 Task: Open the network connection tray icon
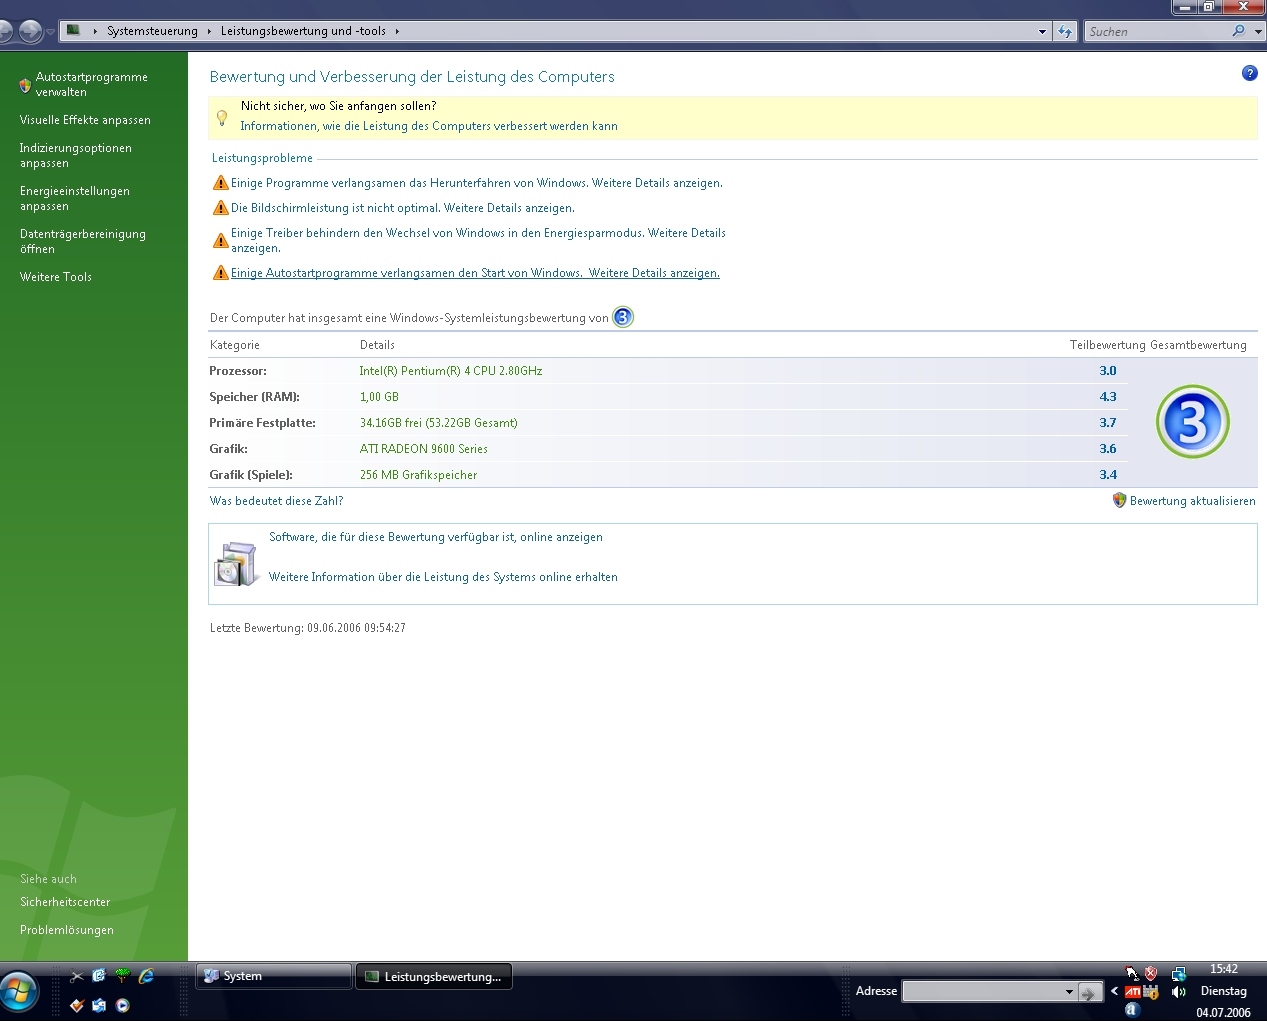point(1179,973)
